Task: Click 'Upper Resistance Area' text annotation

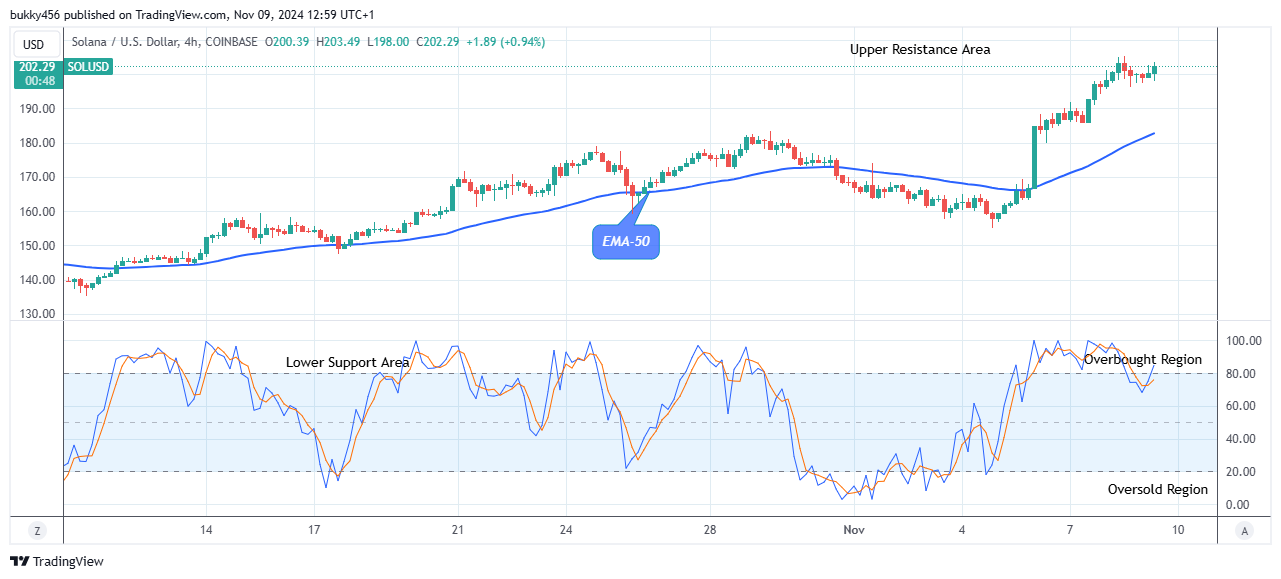Action: 920,49
